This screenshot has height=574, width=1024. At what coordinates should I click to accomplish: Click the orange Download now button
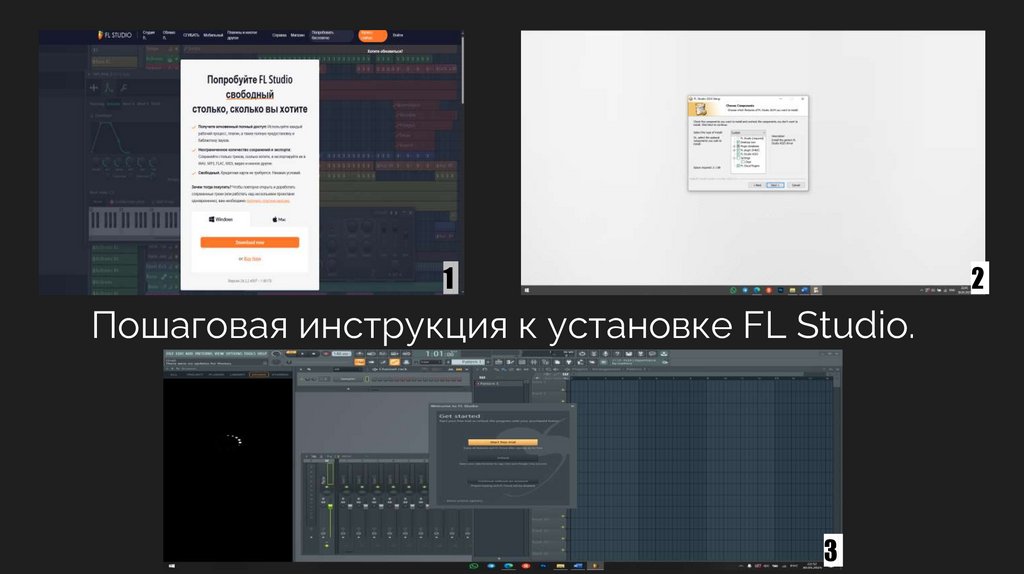249,242
